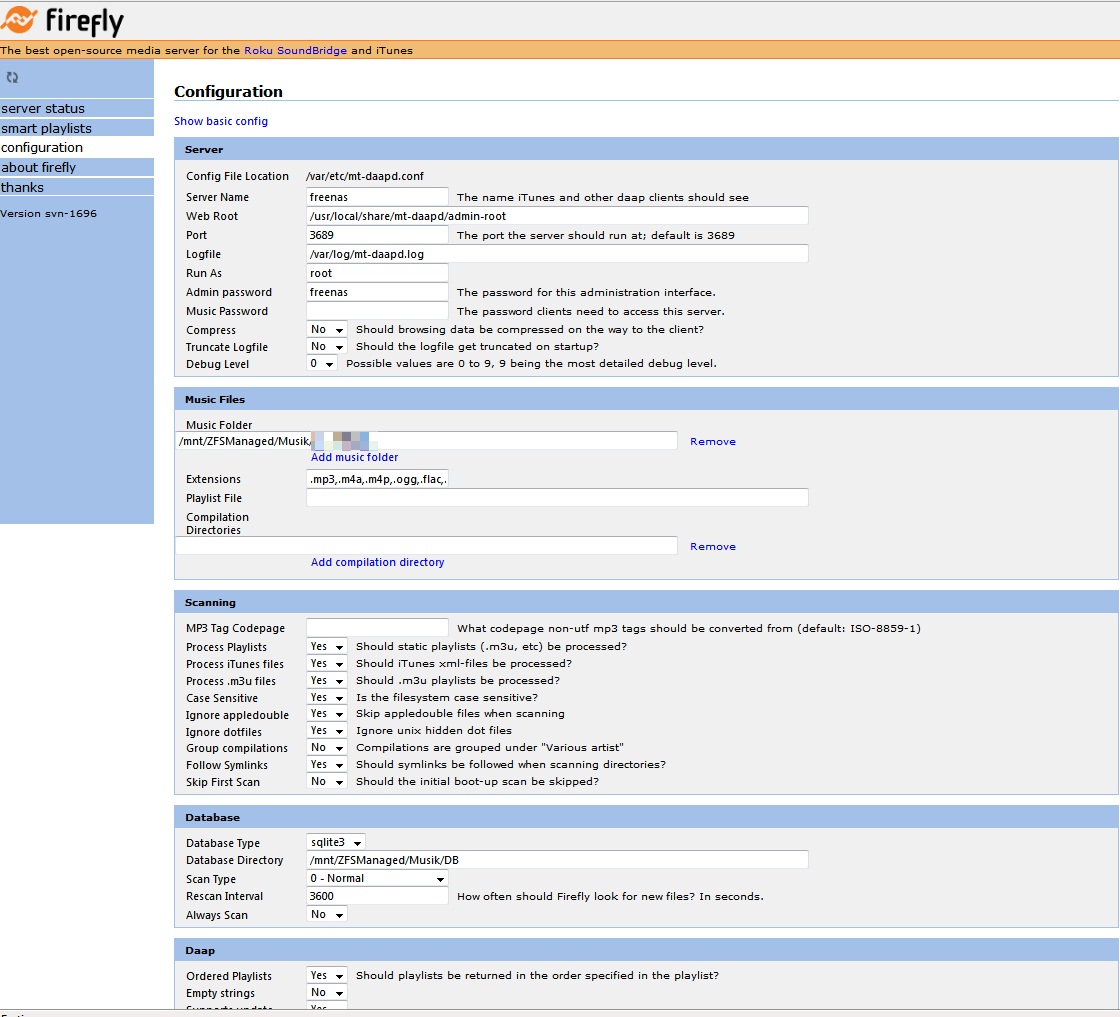Open the Group compilations dropdown
Image resolution: width=1120 pixels, height=1017 pixels.
[x=327, y=748]
